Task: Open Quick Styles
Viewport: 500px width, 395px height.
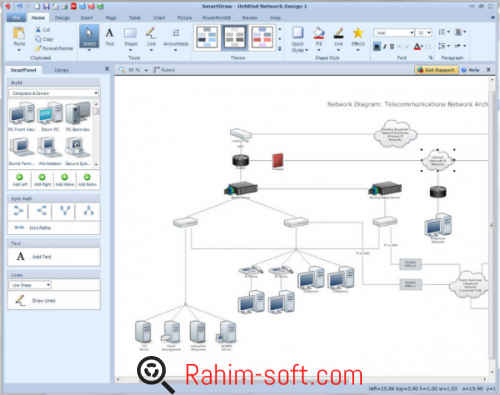Action: point(298,39)
